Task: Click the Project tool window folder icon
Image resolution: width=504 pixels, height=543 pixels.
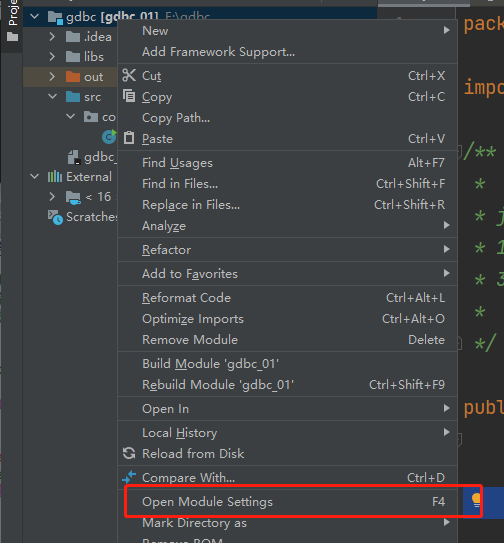Action: tap(12, 36)
